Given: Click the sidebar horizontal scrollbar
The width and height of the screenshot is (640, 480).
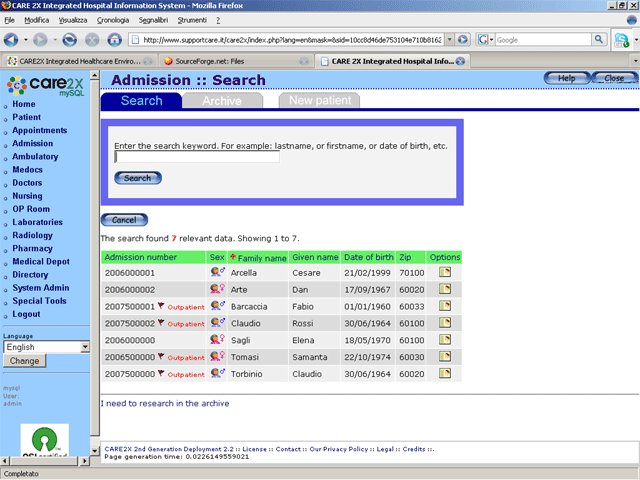Looking at the screenshot, I should (x=44, y=461).
